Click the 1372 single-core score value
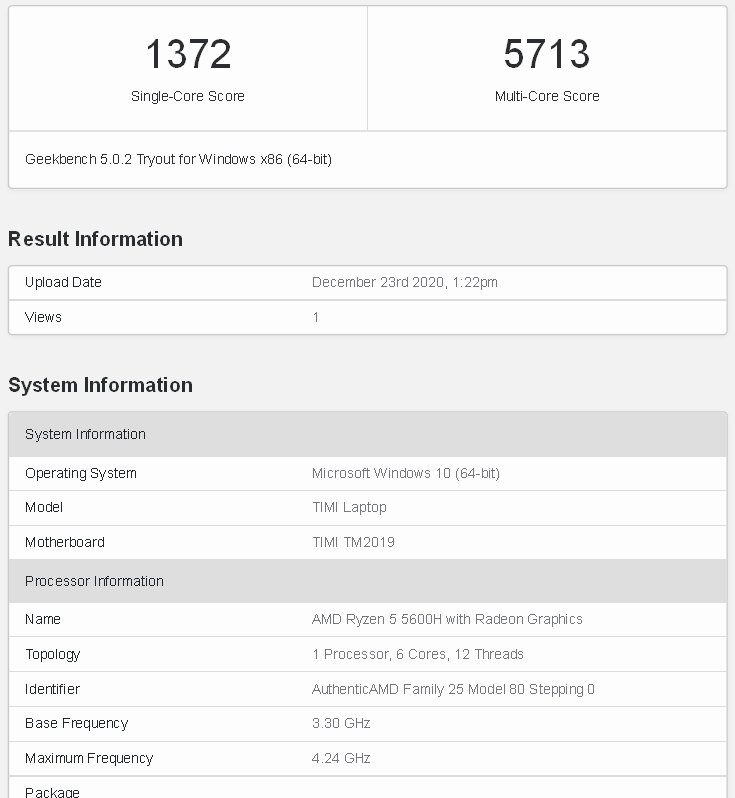This screenshot has width=735, height=798. 188,54
